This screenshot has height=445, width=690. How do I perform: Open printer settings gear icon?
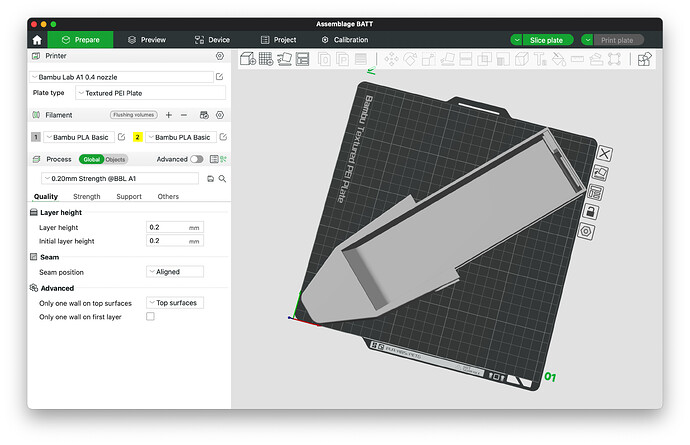pos(220,56)
